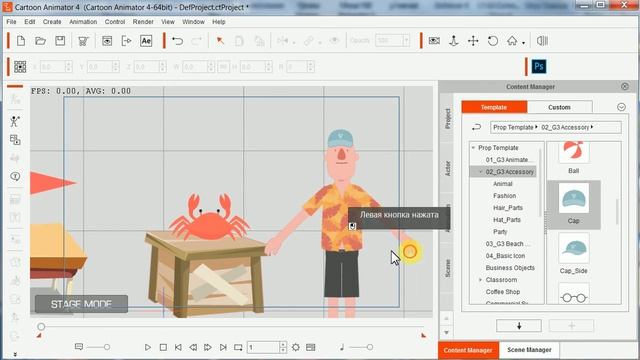This screenshot has width=640, height=360.
Task: Click the rotate camera icon
Action: click(493, 41)
